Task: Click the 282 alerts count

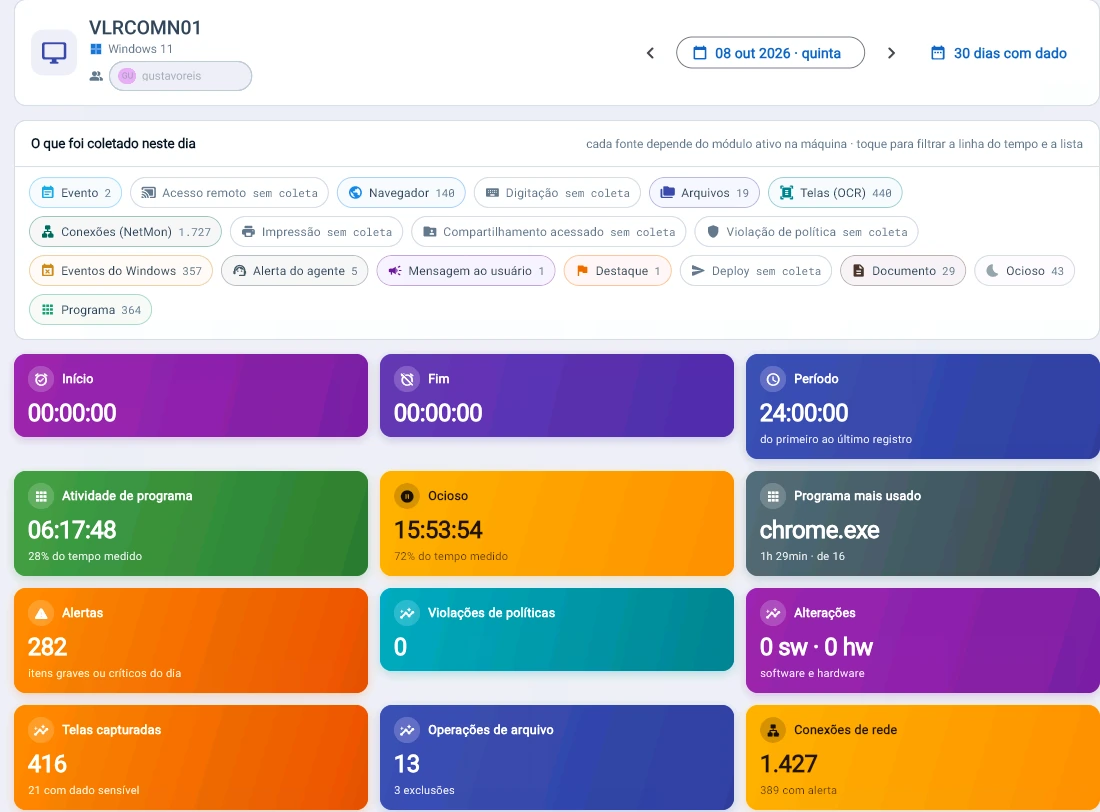Action: 48,647
